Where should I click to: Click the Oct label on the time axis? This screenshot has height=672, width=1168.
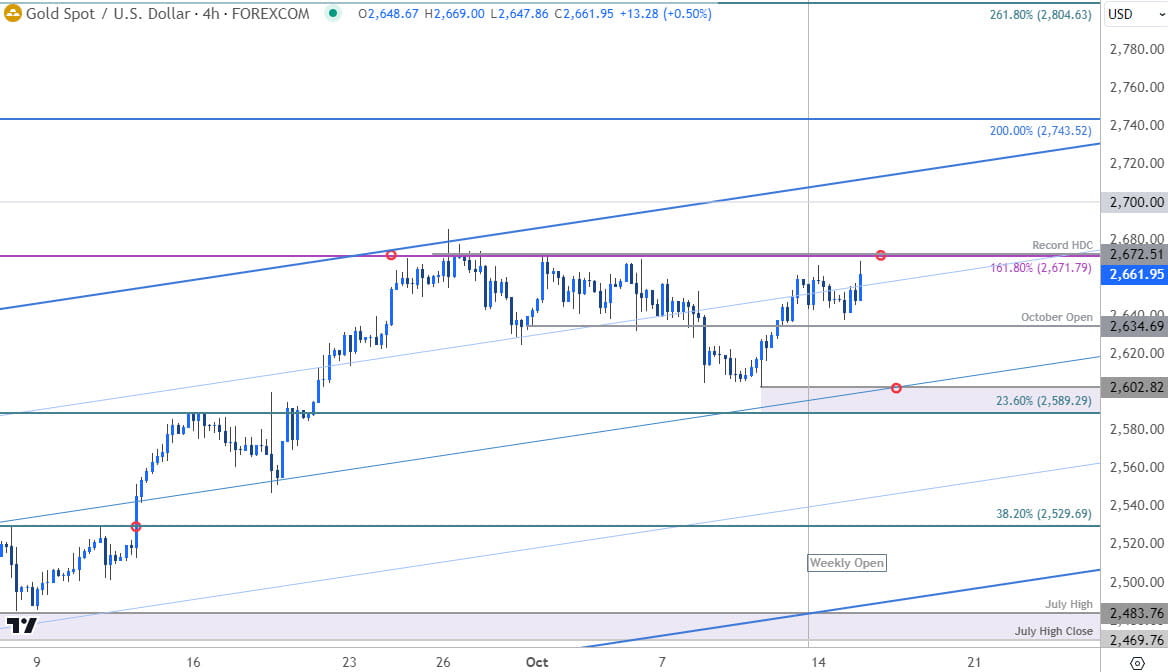click(537, 662)
